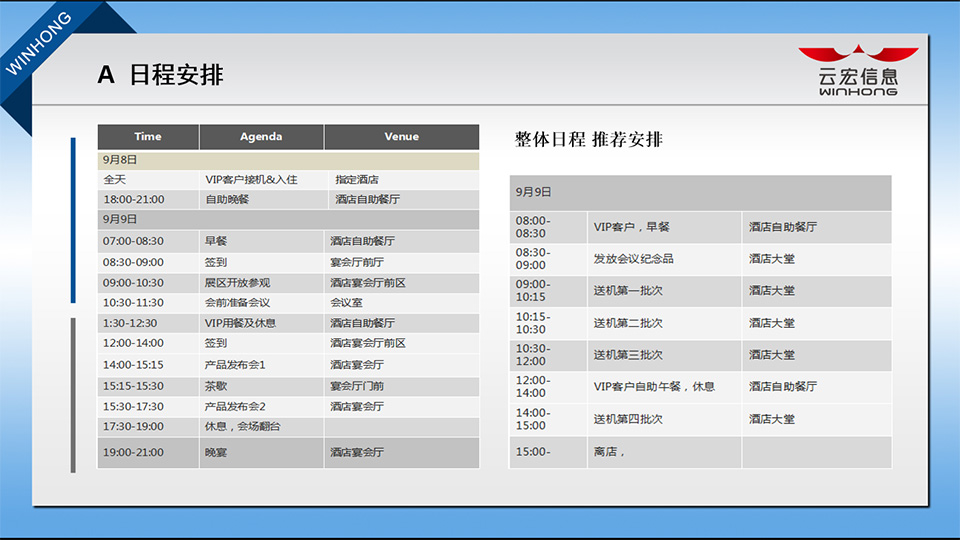The width and height of the screenshot is (960, 540).
Task: Click the 云宏信息 logo text
Action: (x=857, y=77)
